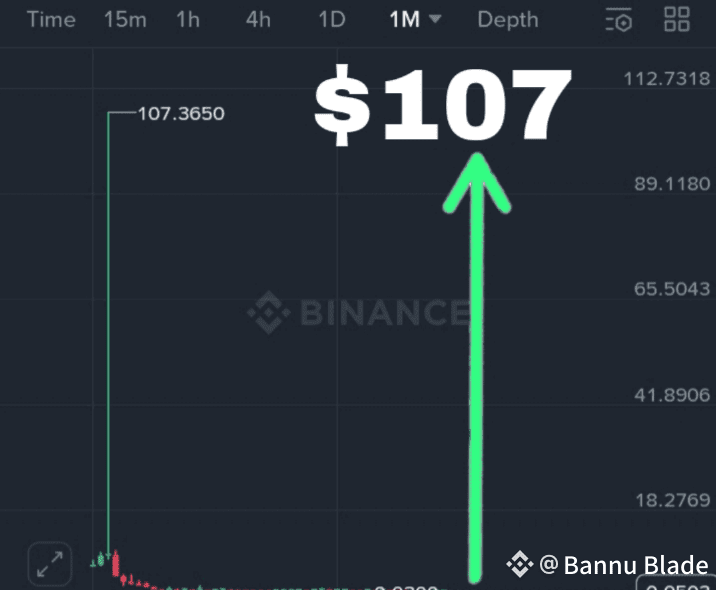The image size is (716, 590).
Task: Expand the chart to fullscreen
Action: [x=48, y=563]
